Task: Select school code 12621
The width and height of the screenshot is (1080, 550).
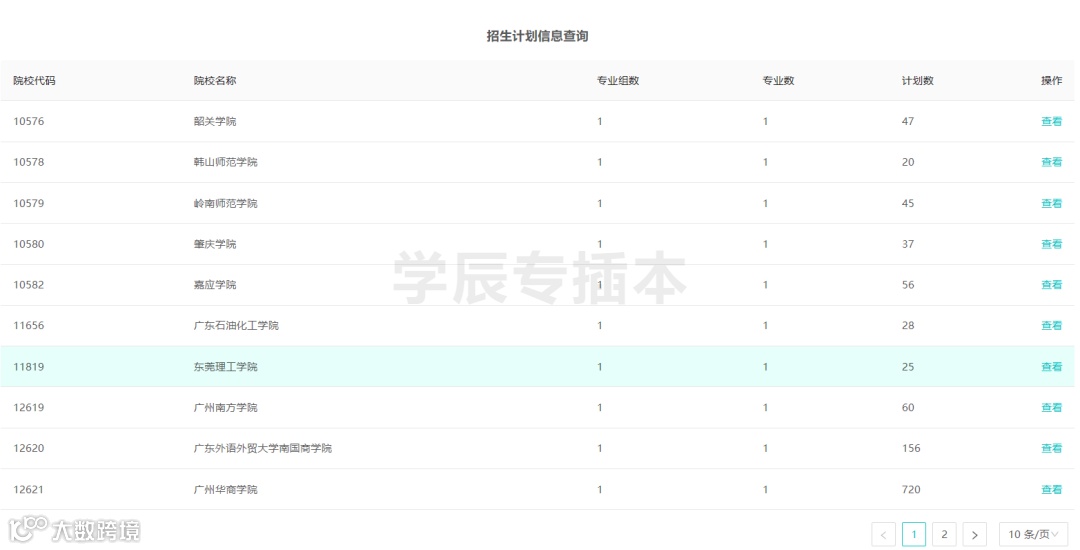Action: tap(29, 489)
